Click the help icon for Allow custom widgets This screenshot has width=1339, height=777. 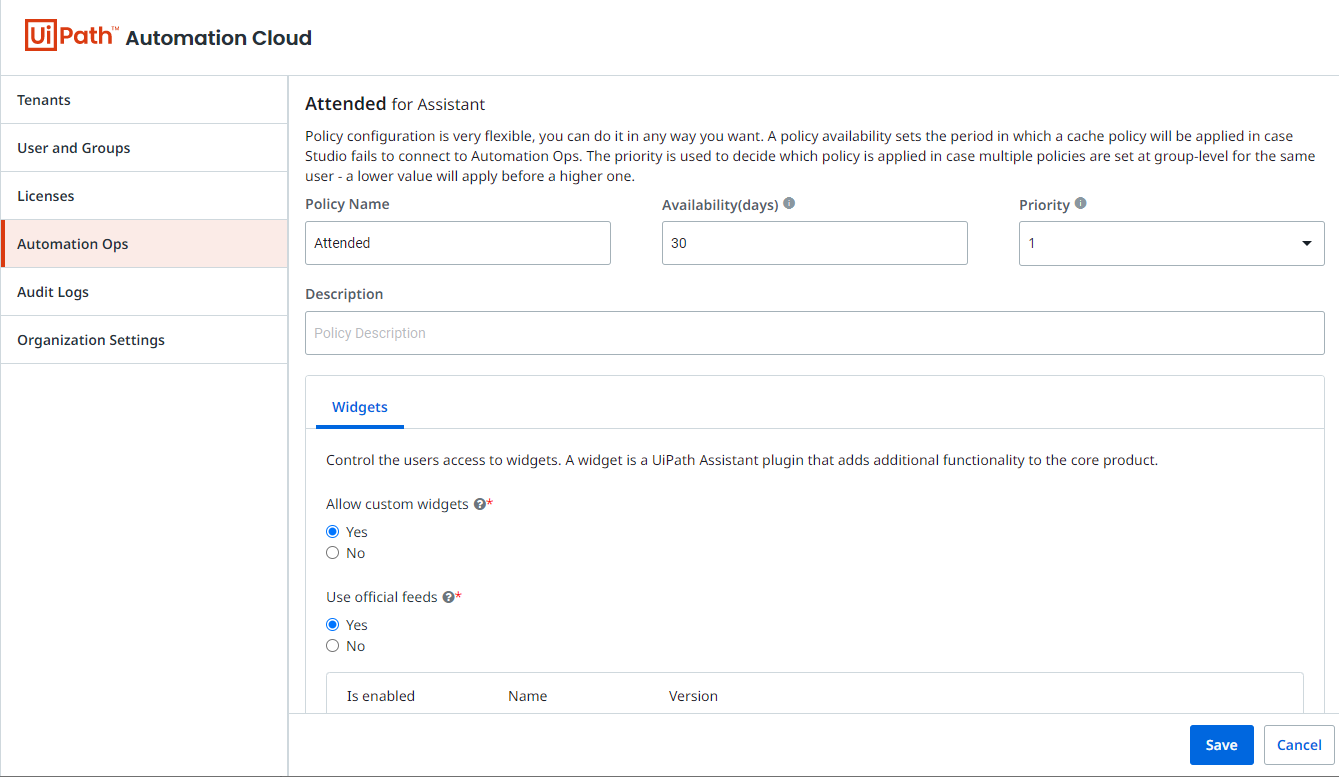click(479, 504)
